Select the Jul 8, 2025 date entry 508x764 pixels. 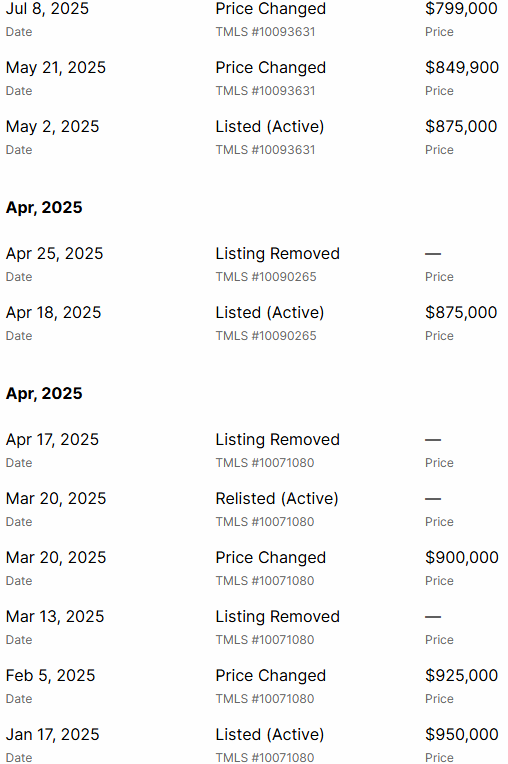click(x=47, y=9)
